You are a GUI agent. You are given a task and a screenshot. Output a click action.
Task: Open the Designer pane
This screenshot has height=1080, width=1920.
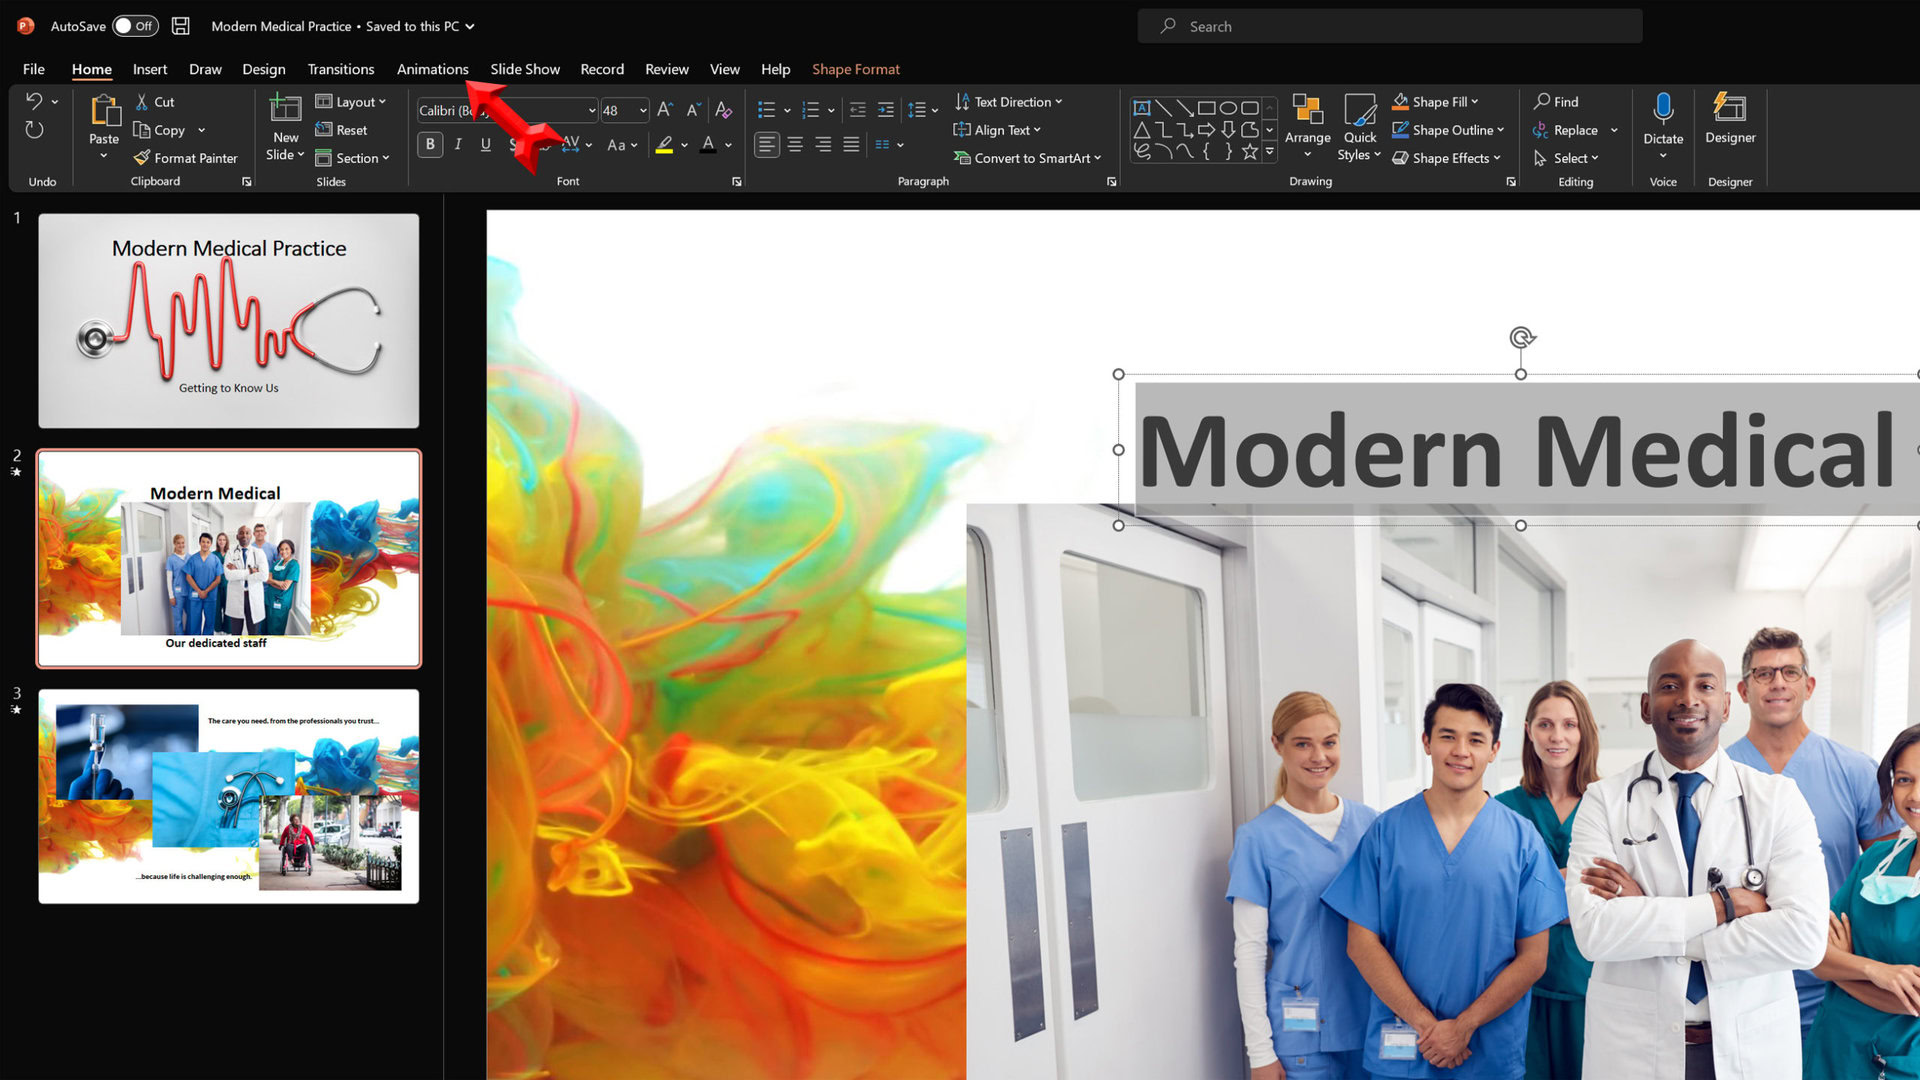[1730, 118]
